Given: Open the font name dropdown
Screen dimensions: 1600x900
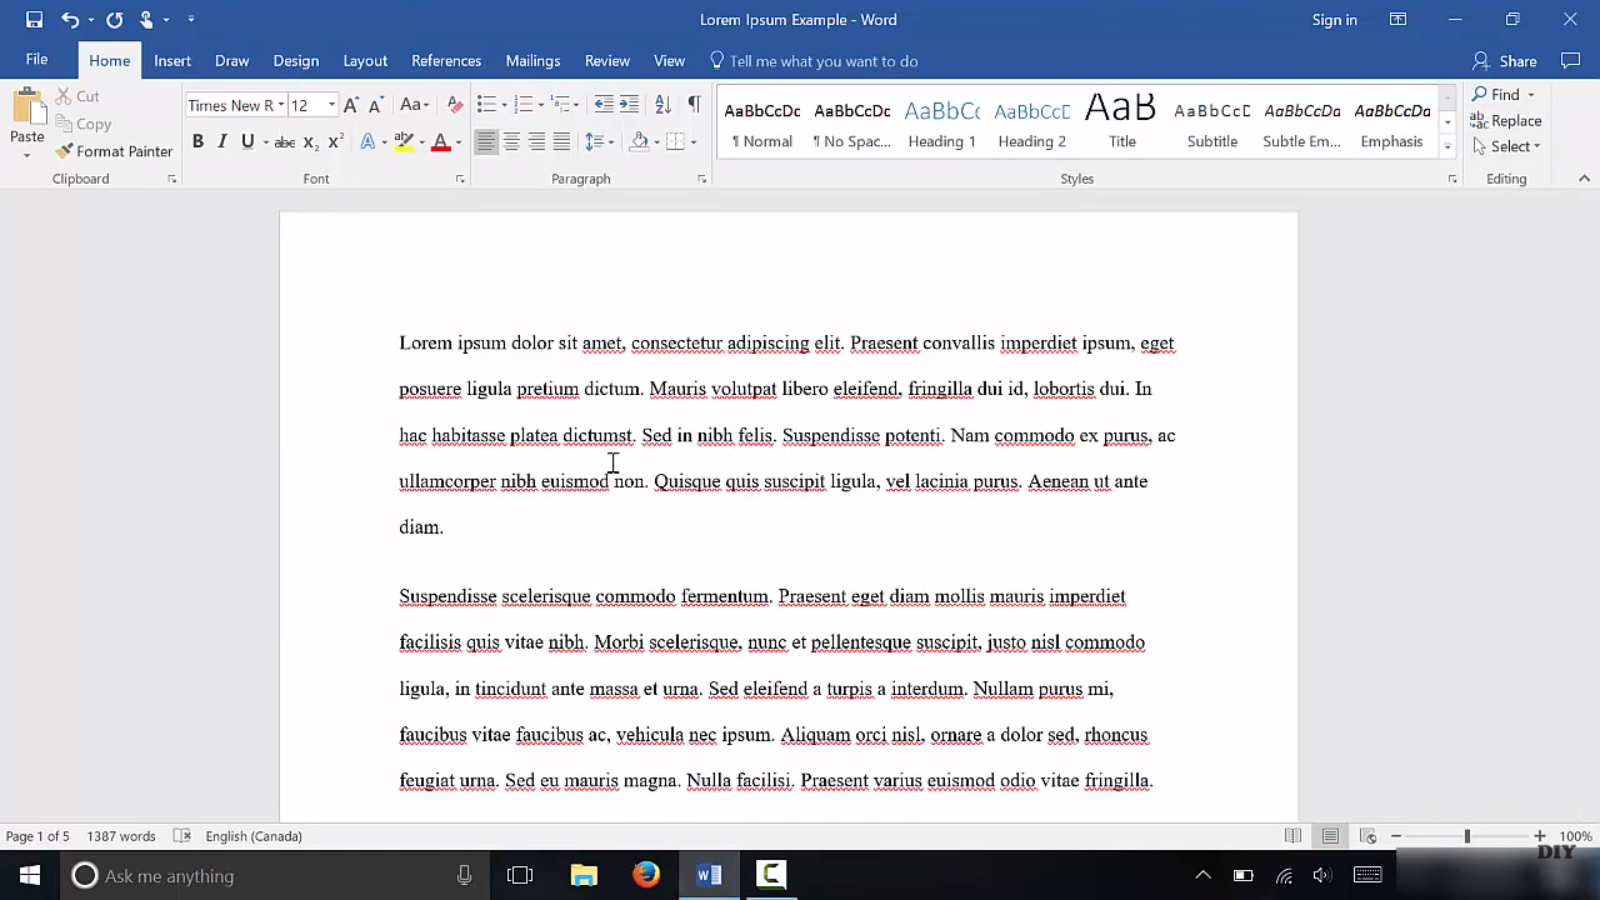Looking at the screenshot, I should [281, 105].
